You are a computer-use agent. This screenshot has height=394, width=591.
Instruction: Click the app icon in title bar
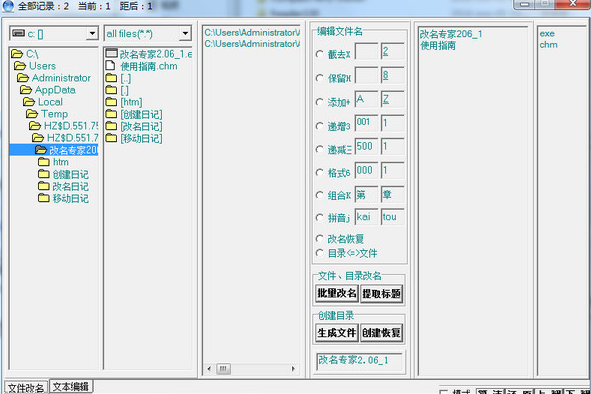(x=8, y=6)
